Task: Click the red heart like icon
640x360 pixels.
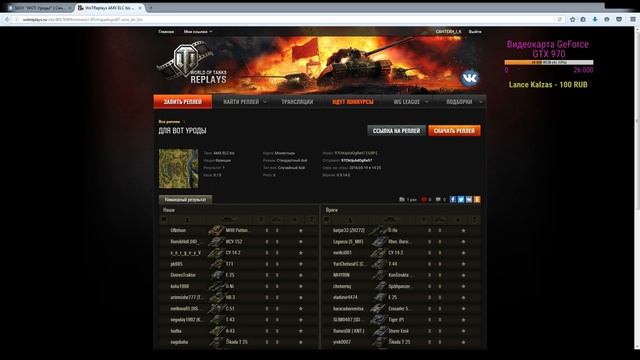Action: pos(424,200)
